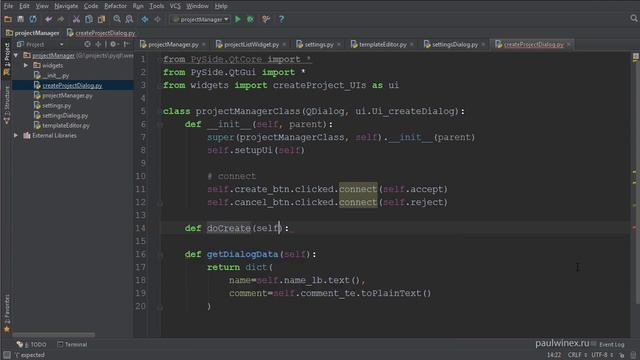
Task: Open the Refactor menu
Action: point(115,6)
